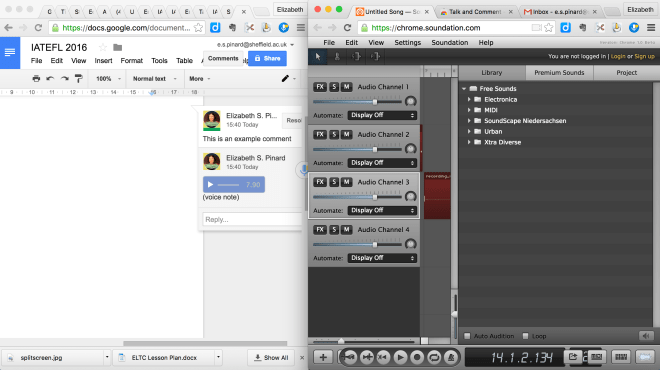The width and height of the screenshot is (660, 370).
Task: Open the Comments button in Docs
Action: pyautogui.click(x=223, y=59)
